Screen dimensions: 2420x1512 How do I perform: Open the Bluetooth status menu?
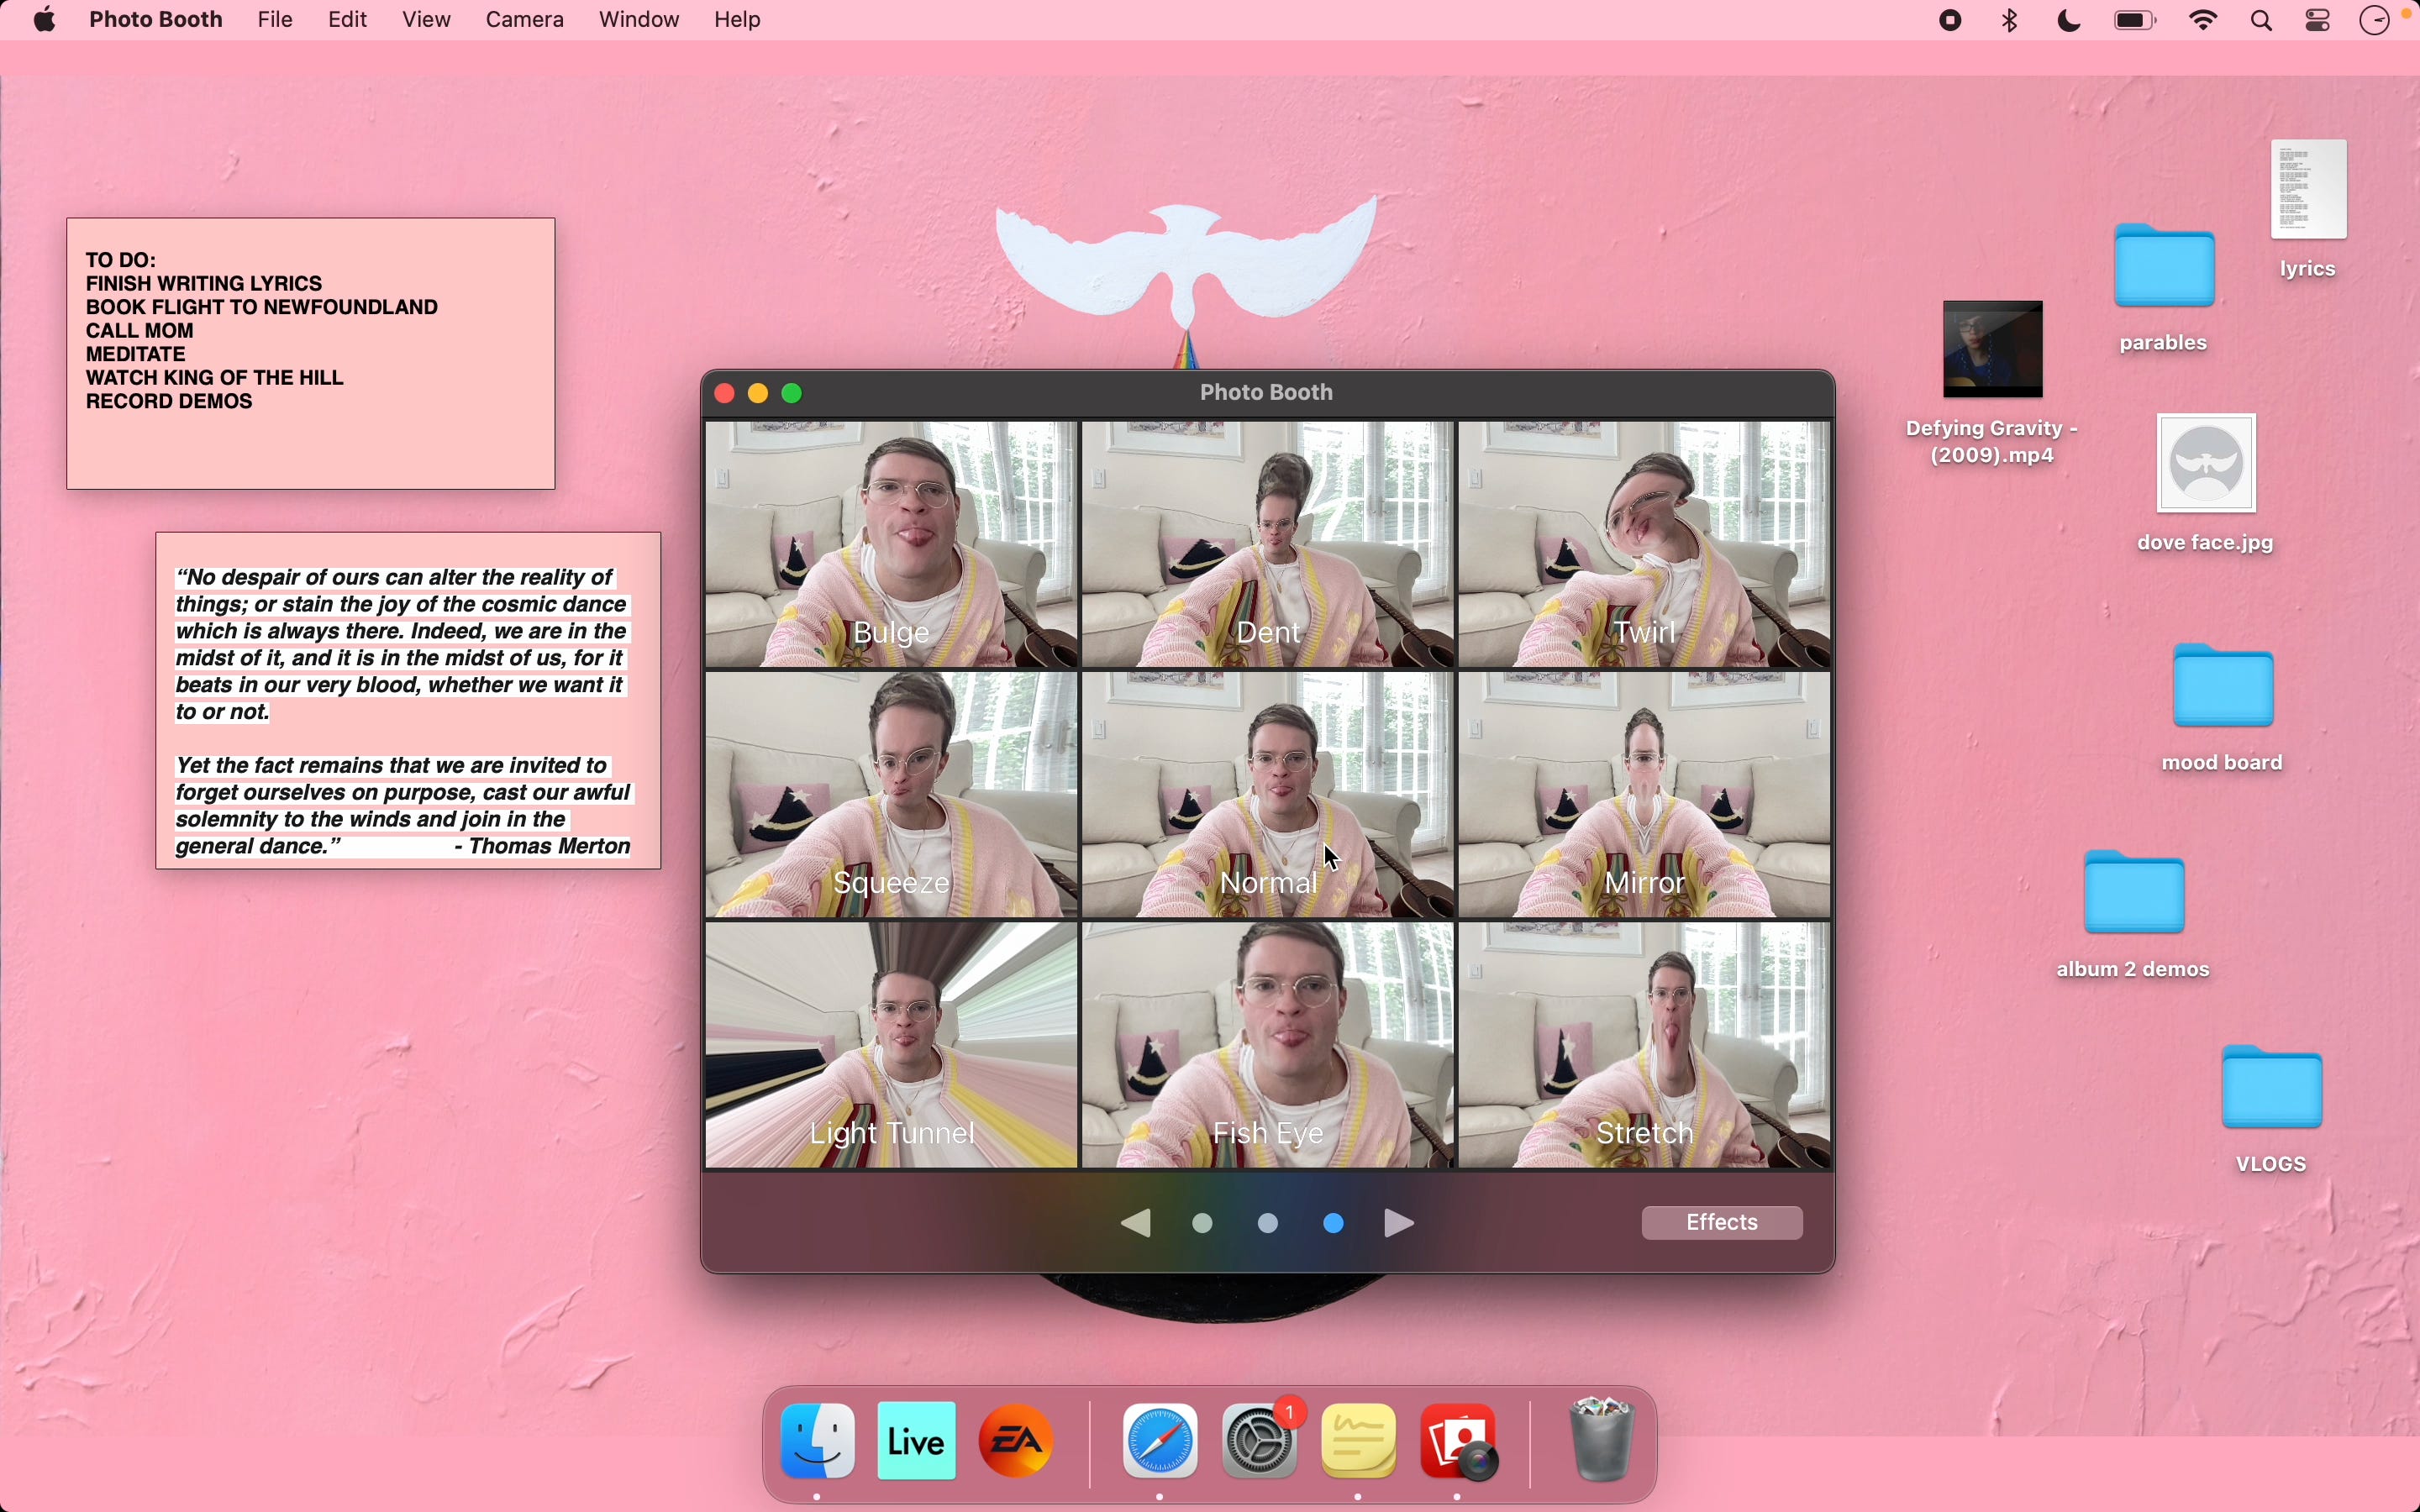pyautogui.click(x=2010, y=20)
